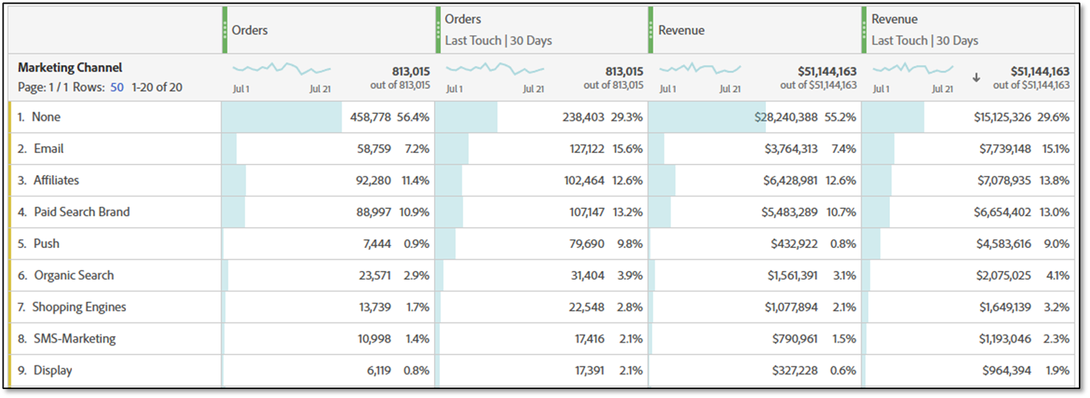This screenshot has height=398, width=1090.
Task: Click the Orders Last Touch sparkline chart
Action: click(495, 69)
